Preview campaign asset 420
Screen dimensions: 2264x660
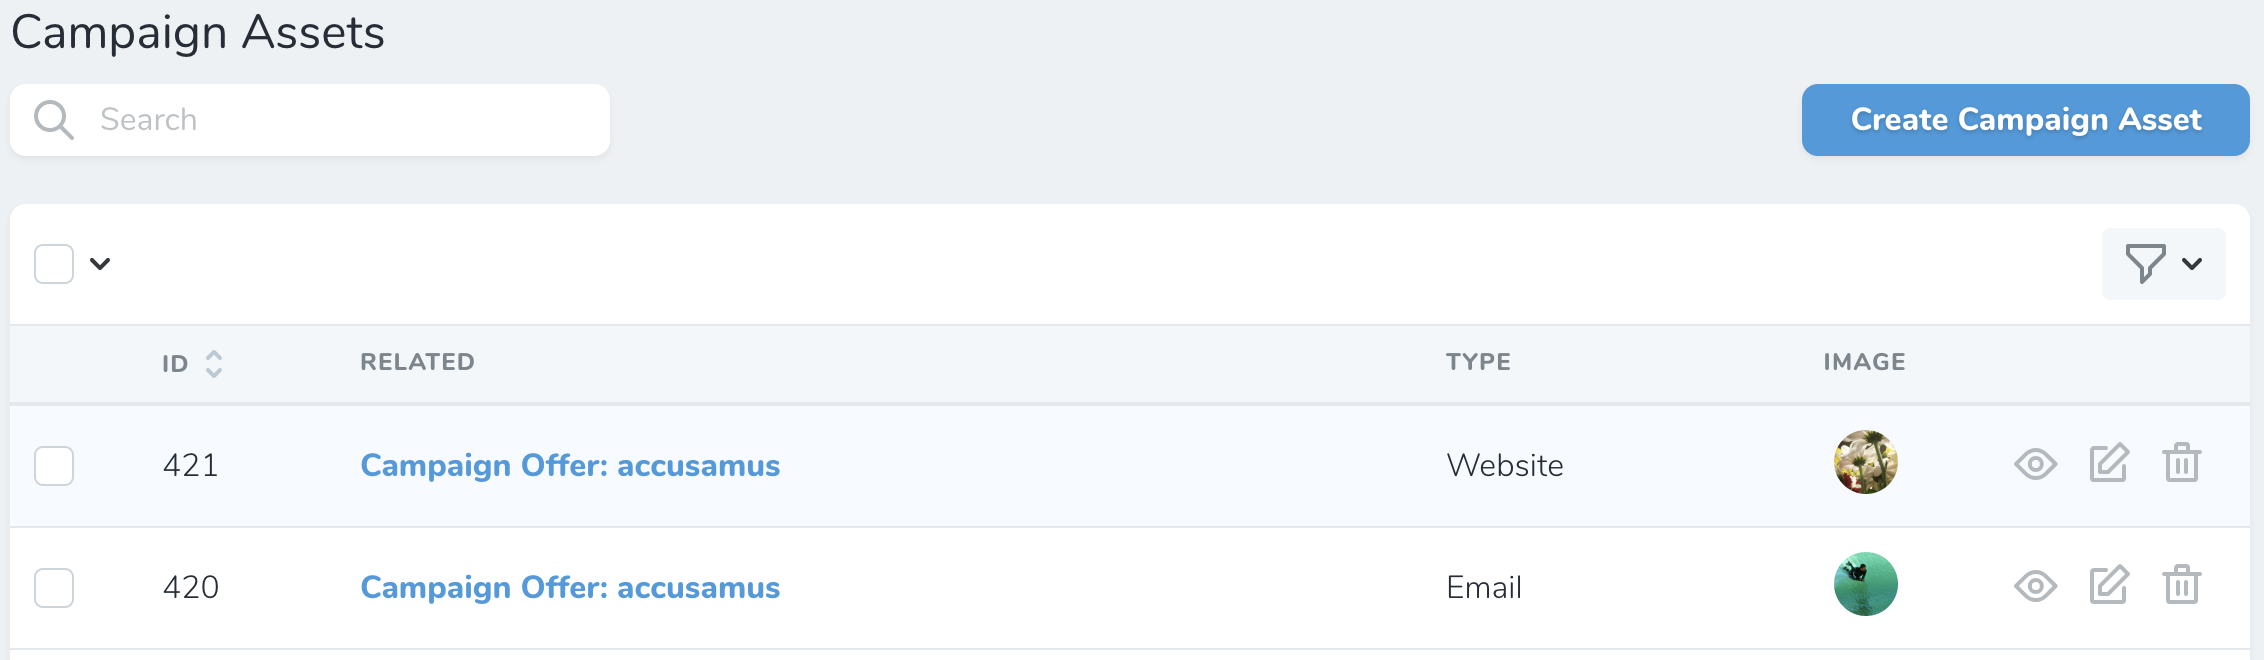[x=2036, y=586]
